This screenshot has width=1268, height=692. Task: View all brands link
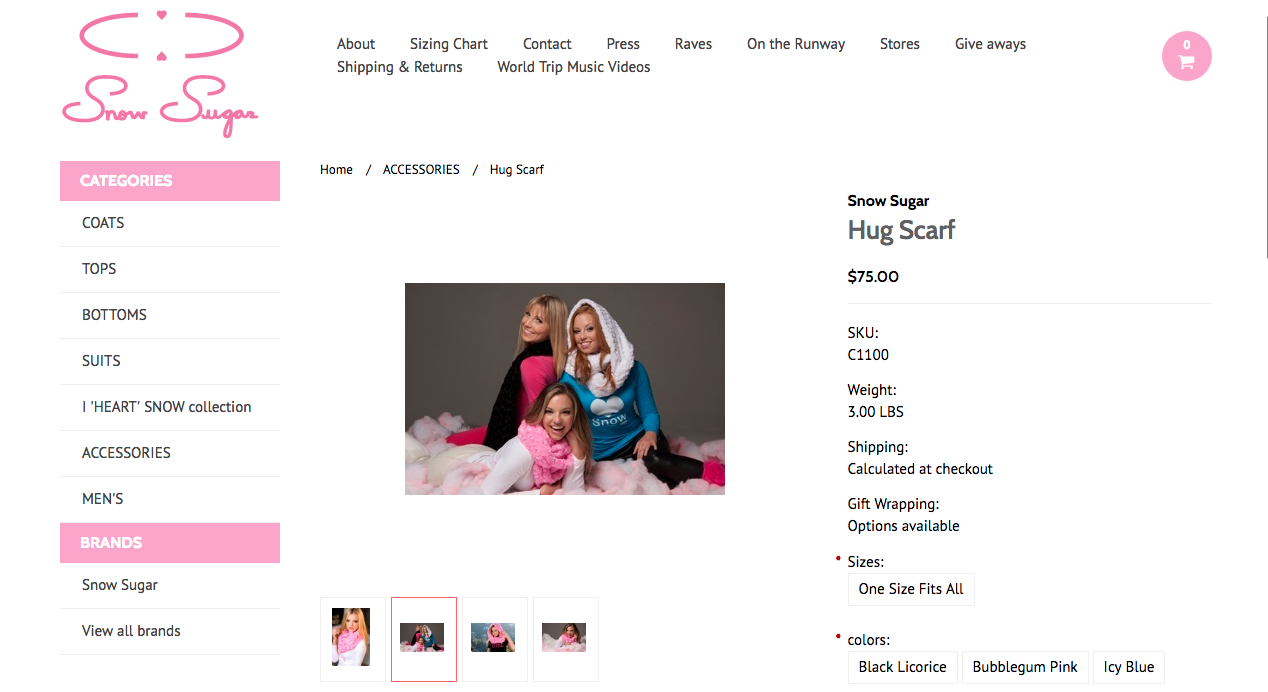pos(131,631)
